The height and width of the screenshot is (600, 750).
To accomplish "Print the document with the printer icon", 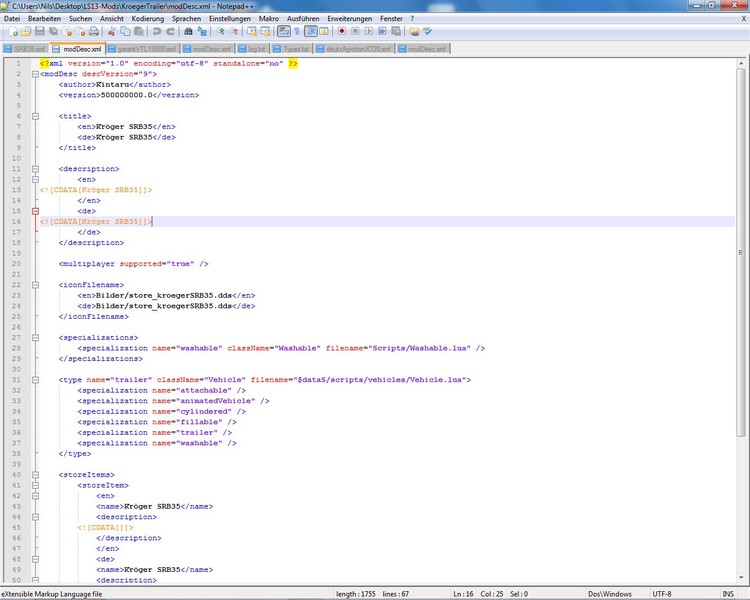I will (94, 32).
